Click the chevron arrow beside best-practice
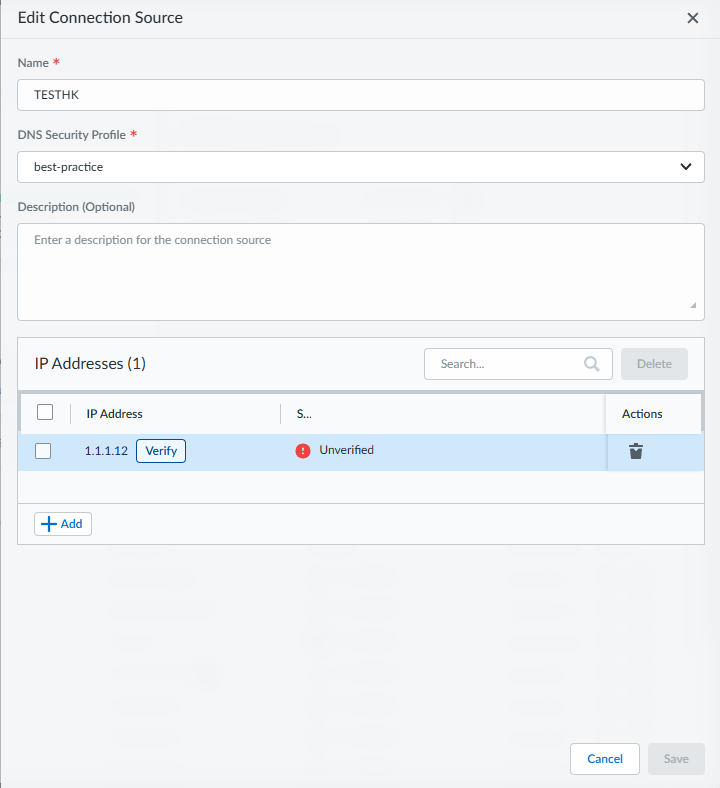The image size is (720, 788). (x=685, y=167)
